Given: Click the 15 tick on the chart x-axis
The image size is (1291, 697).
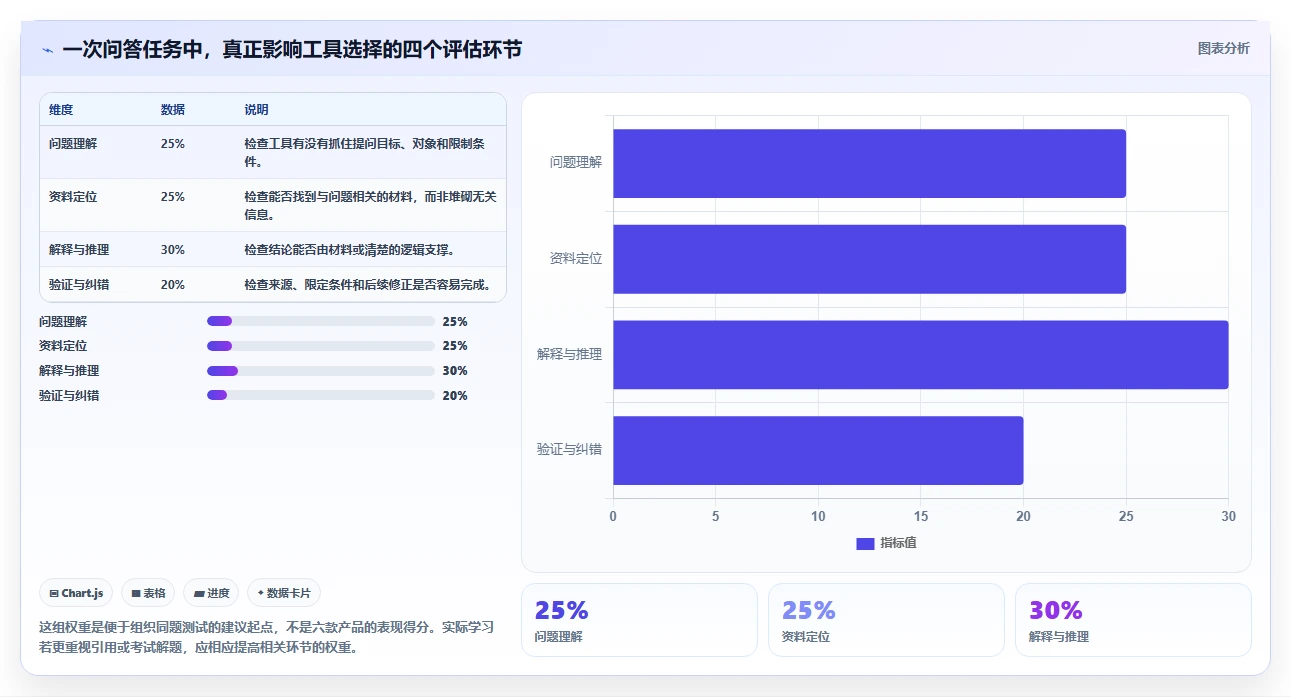Looking at the screenshot, I should pos(921,517).
